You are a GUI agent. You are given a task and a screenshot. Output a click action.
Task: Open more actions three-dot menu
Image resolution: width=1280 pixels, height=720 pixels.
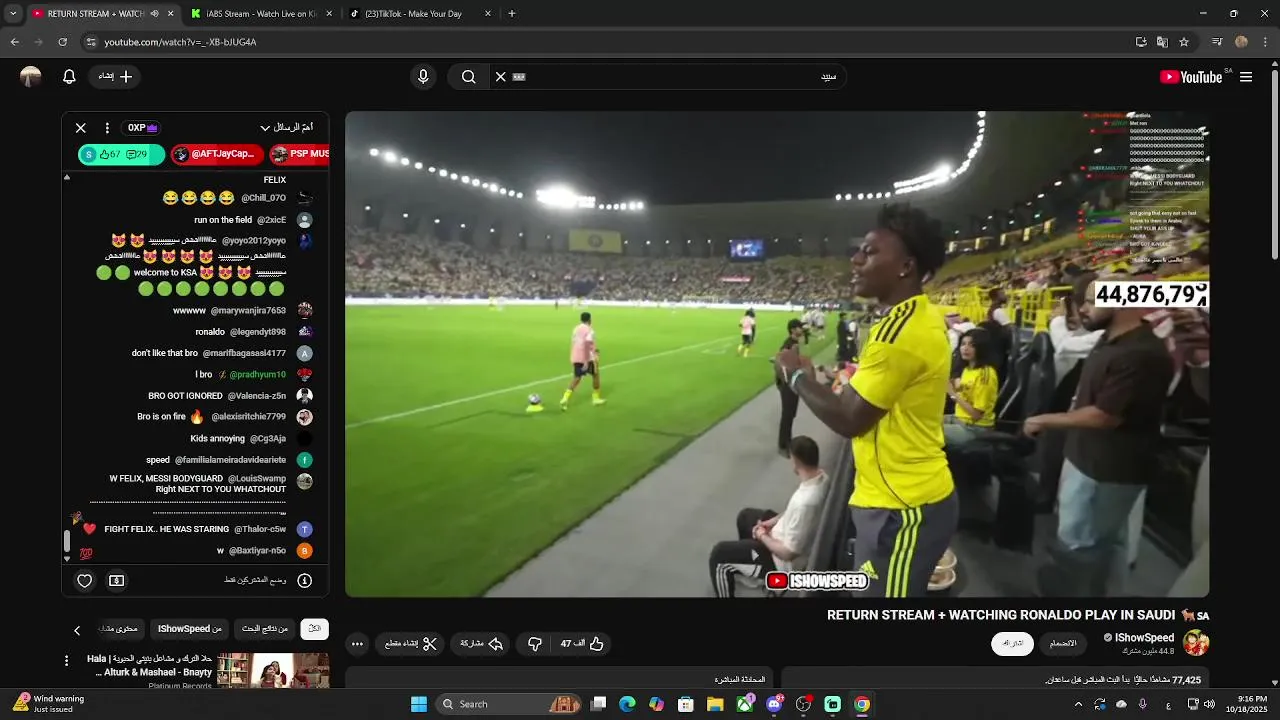tap(357, 644)
